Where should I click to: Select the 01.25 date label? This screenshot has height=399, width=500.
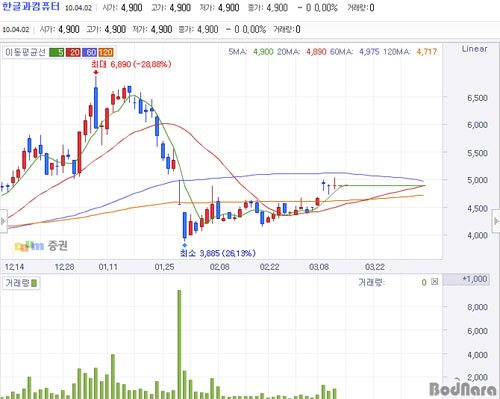(164, 267)
